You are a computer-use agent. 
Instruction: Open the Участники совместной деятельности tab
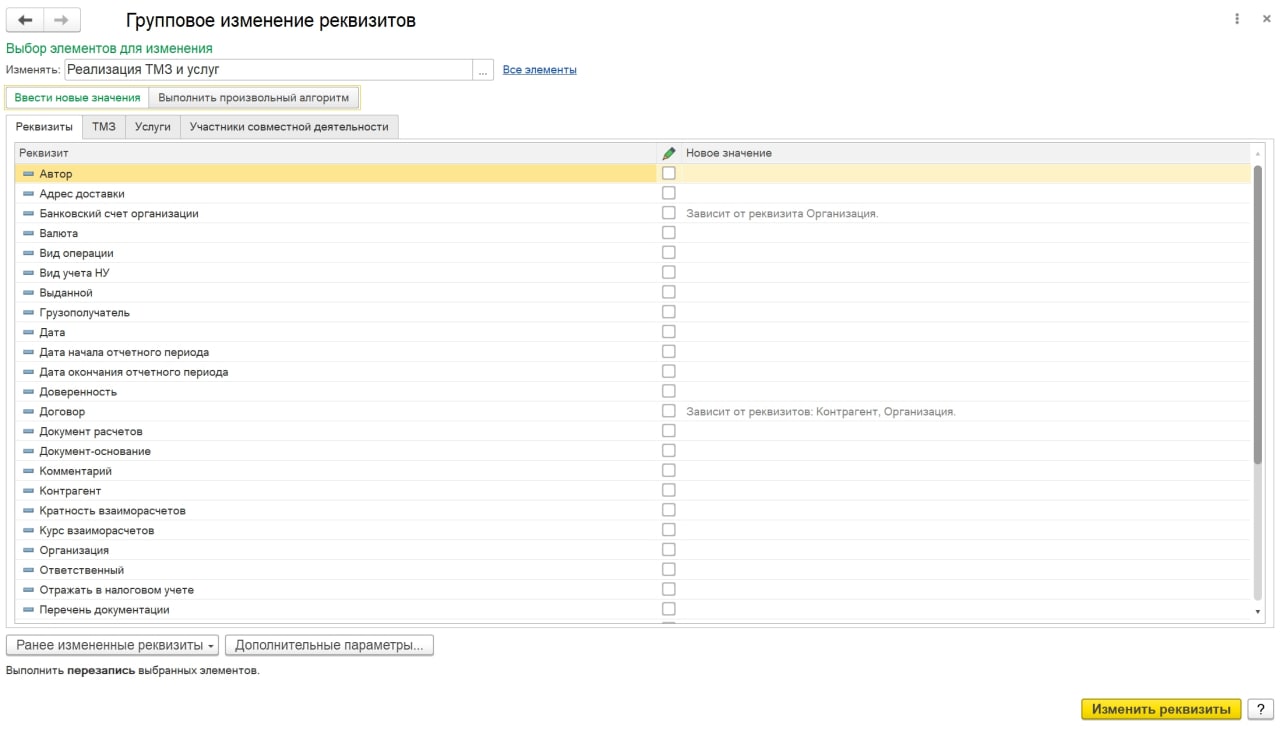tap(289, 127)
